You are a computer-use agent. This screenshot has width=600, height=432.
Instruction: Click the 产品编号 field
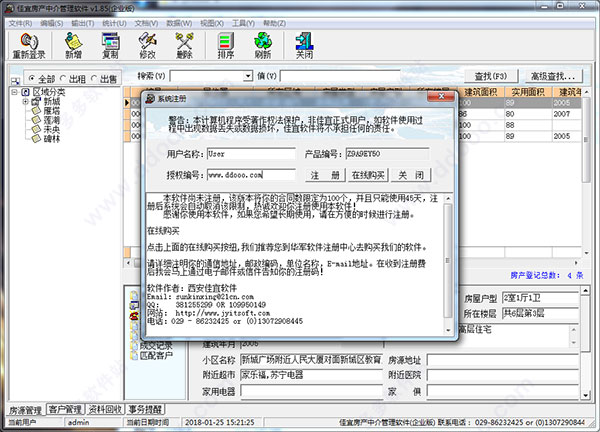coord(387,154)
